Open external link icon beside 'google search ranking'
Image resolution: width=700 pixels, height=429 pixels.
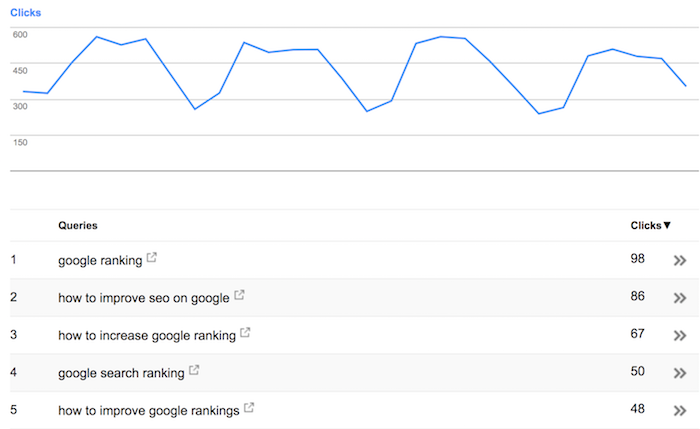194,370
